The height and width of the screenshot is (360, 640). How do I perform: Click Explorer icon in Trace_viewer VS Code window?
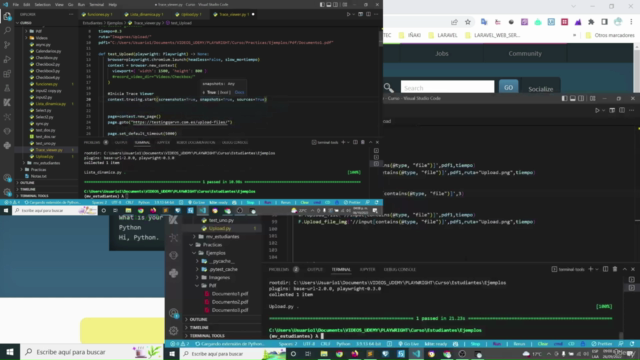point(7,16)
